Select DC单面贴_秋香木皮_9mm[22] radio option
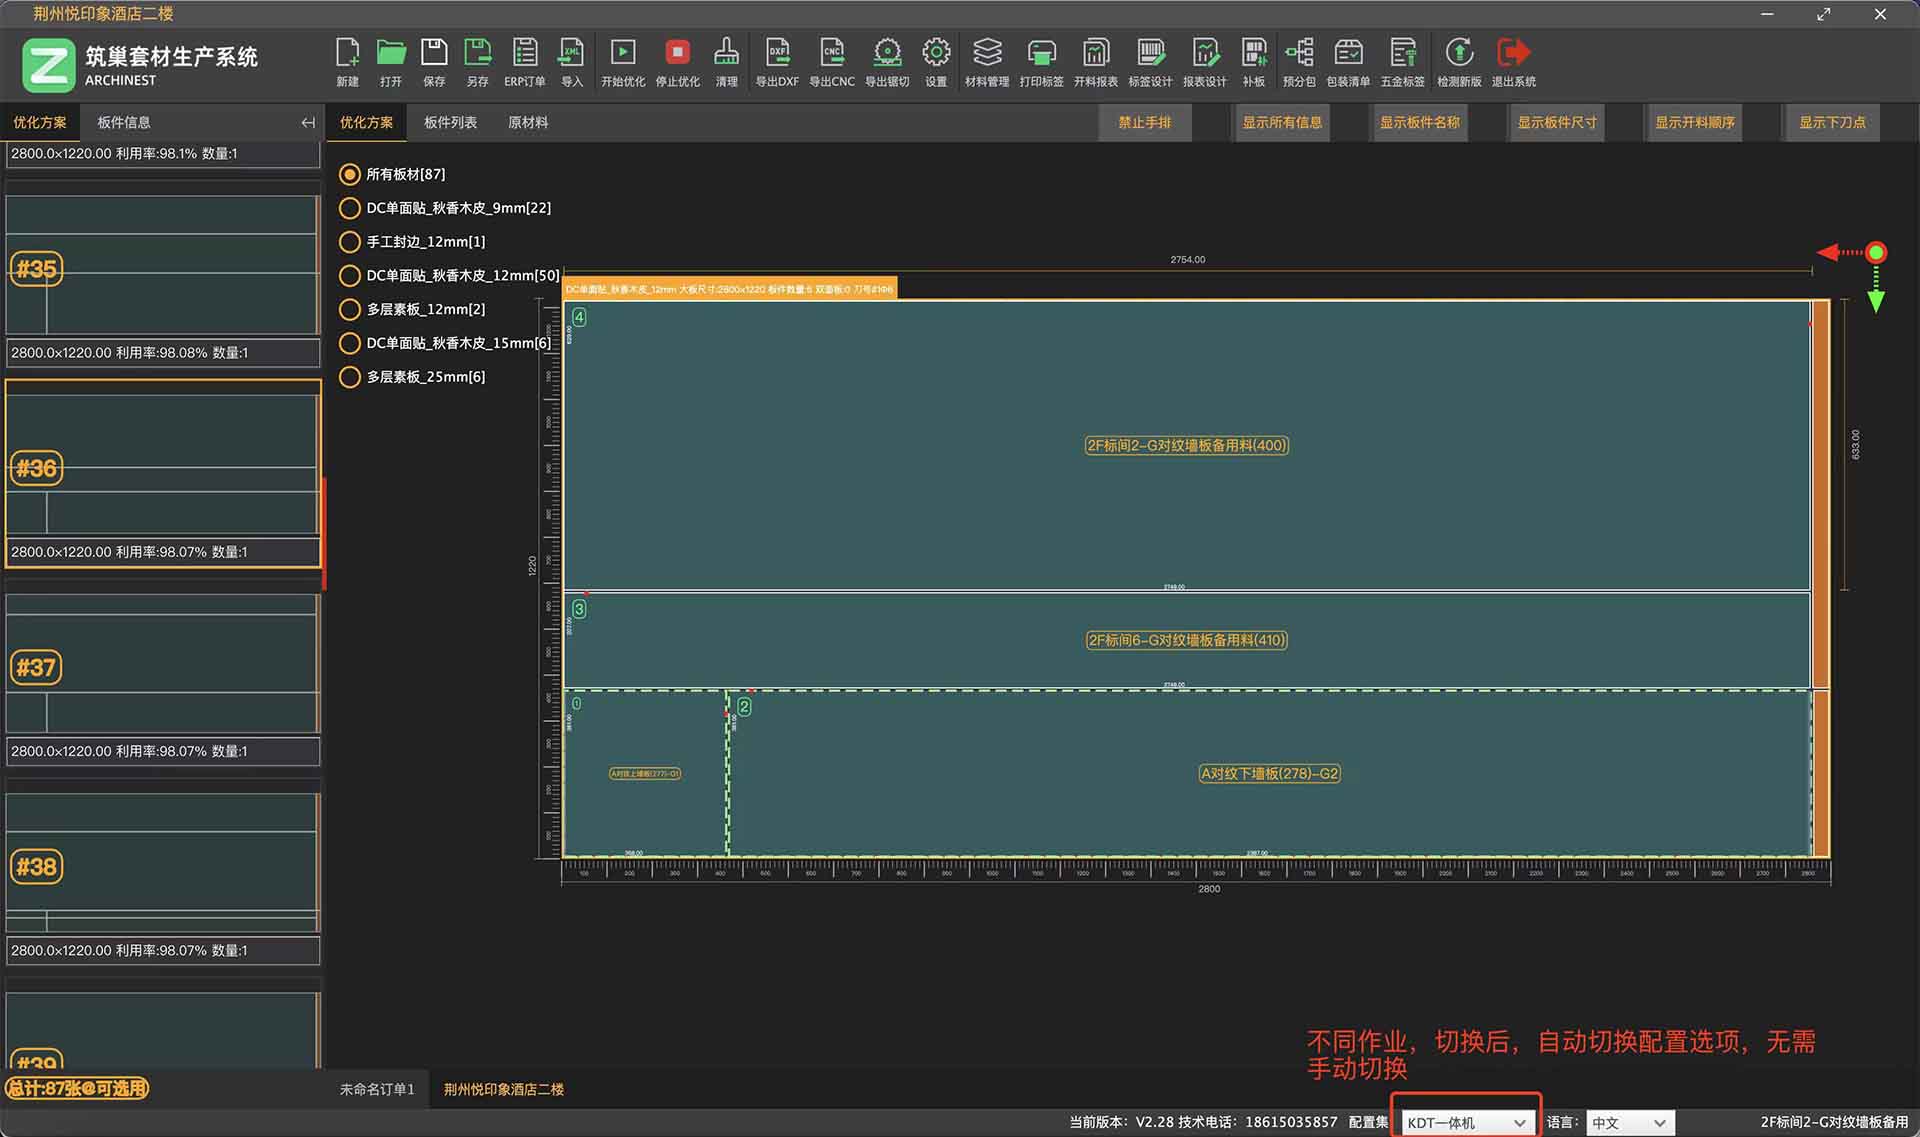 [350, 208]
